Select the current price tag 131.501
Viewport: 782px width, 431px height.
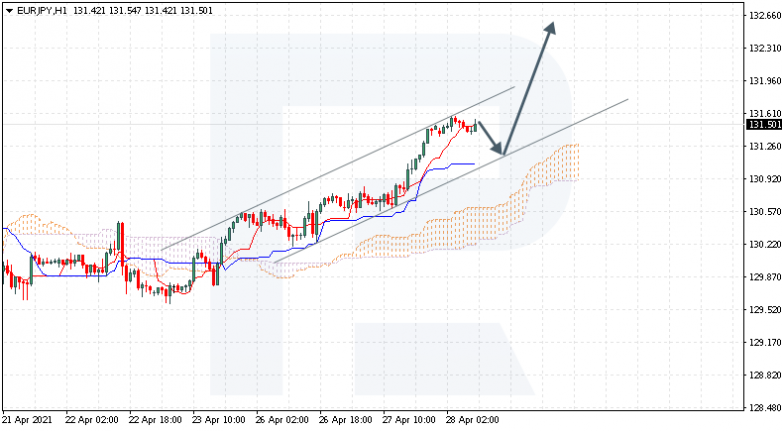tap(764, 125)
